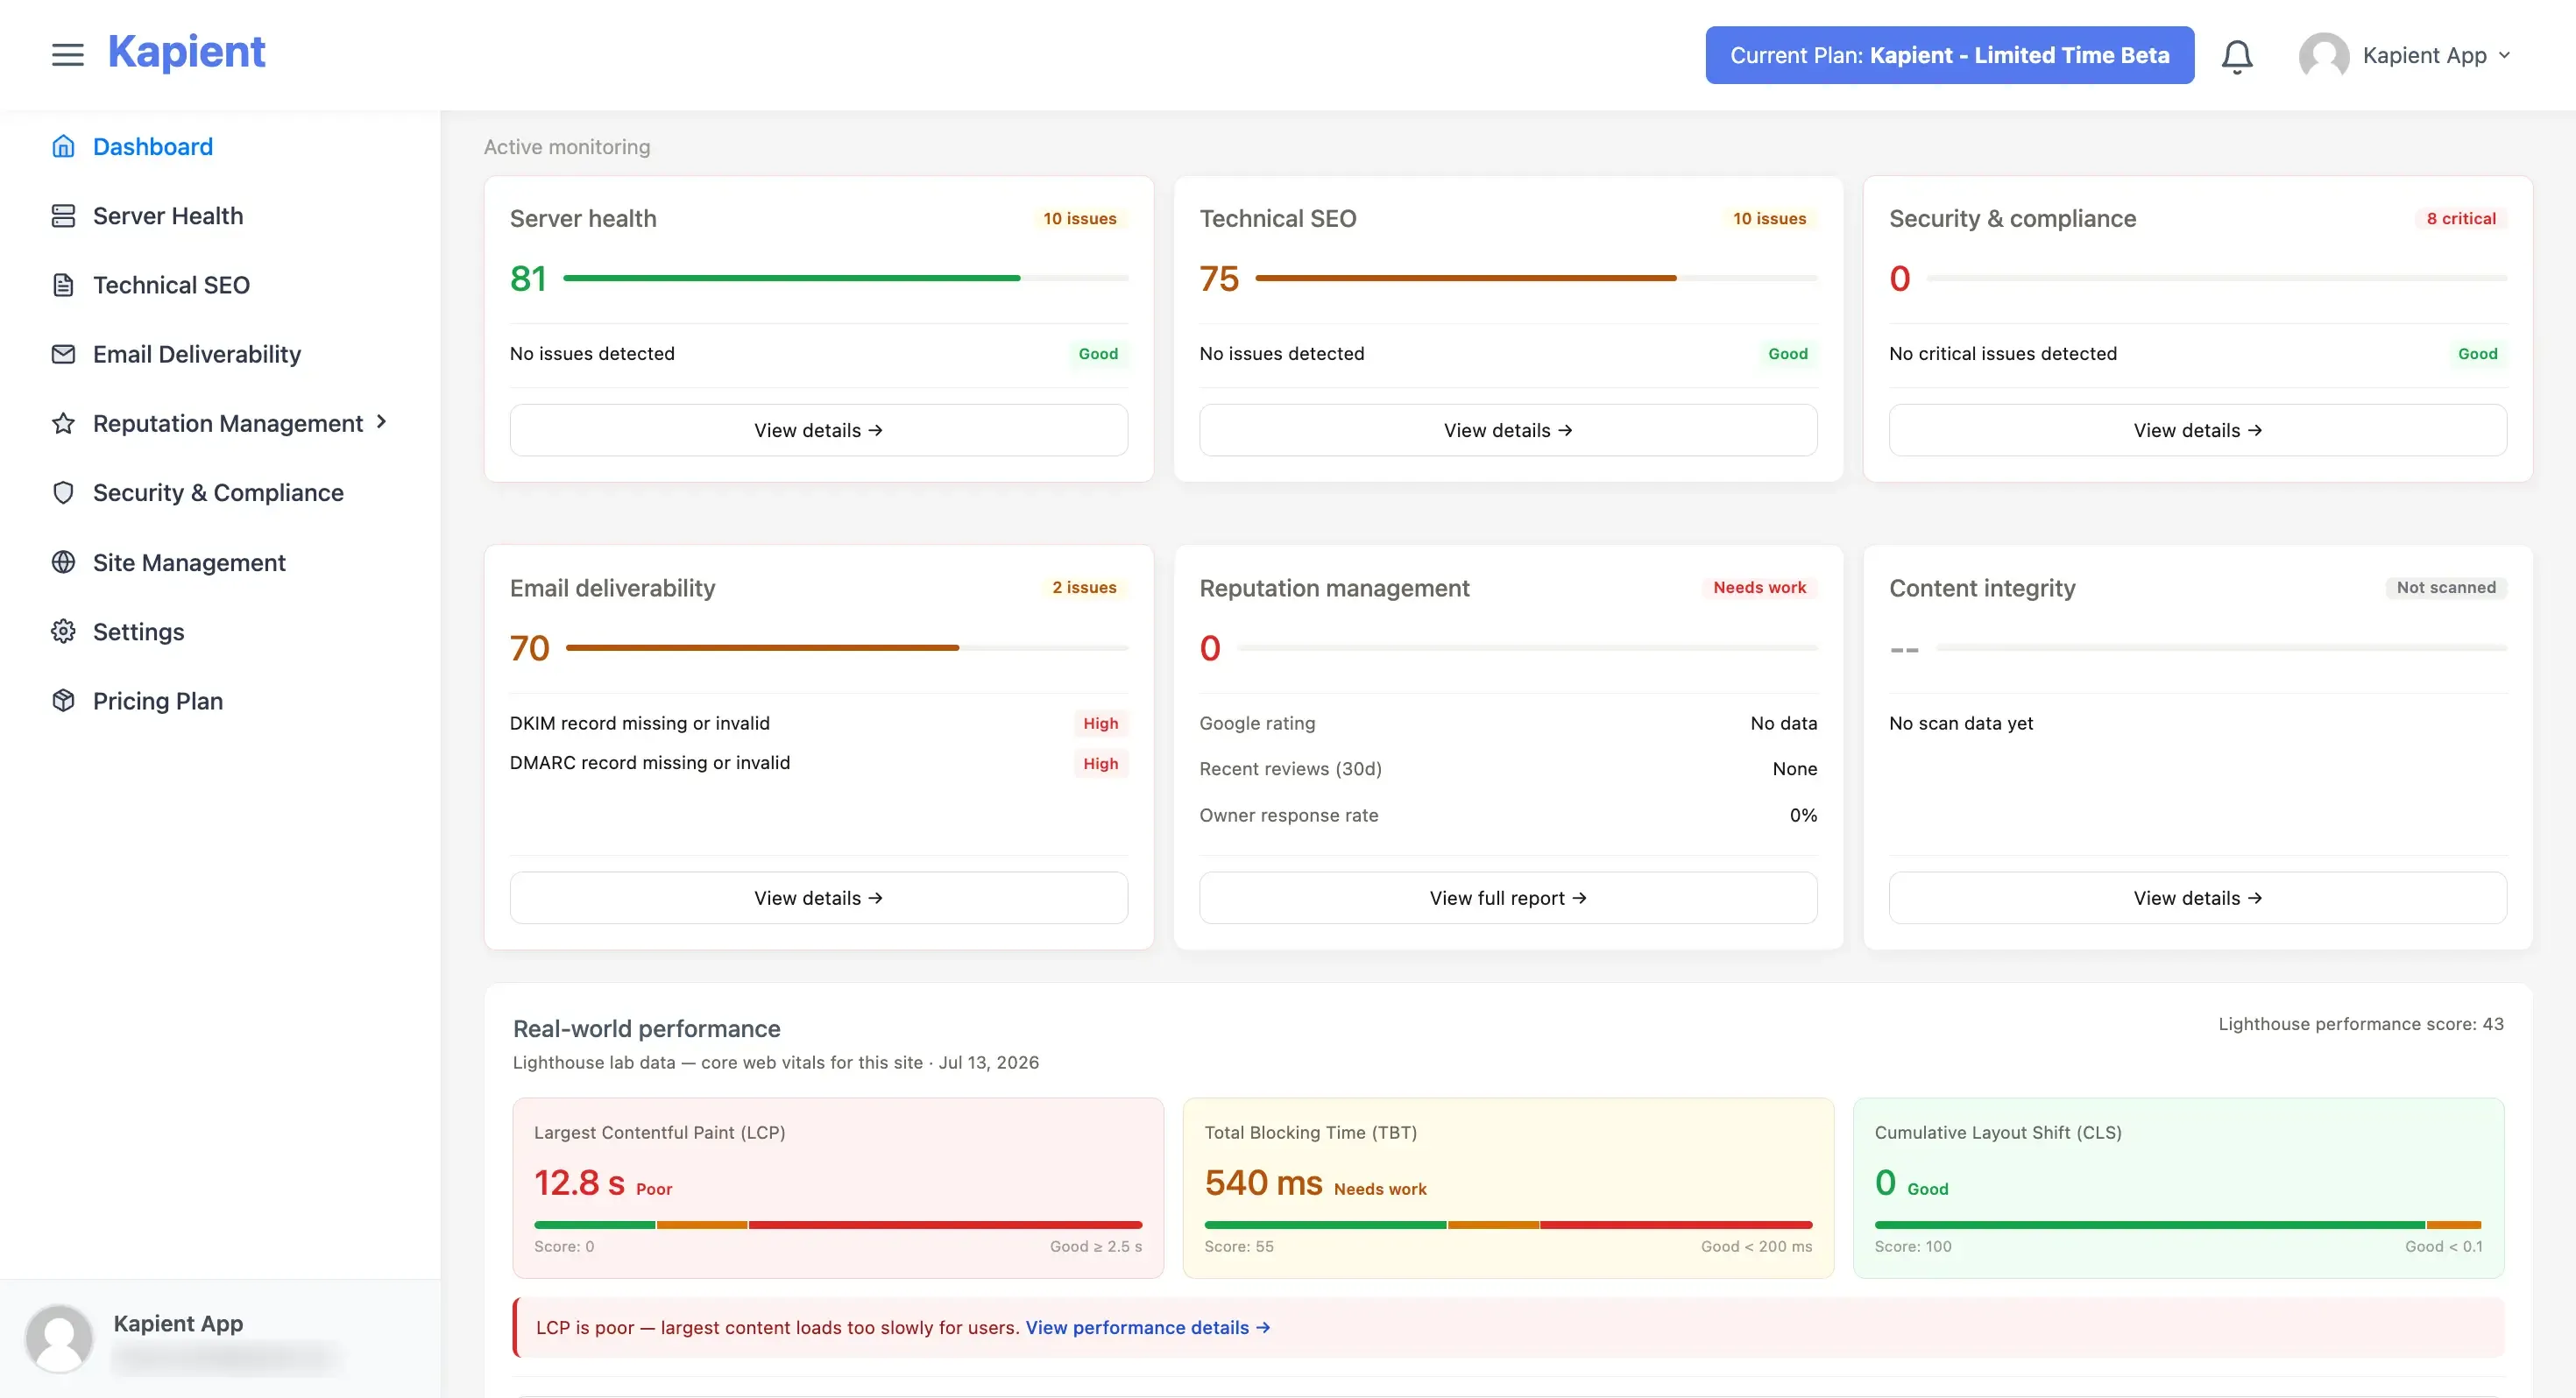The height and width of the screenshot is (1398, 2576).
Task: Click the 10 issues badge on Server health
Action: (x=1080, y=218)
